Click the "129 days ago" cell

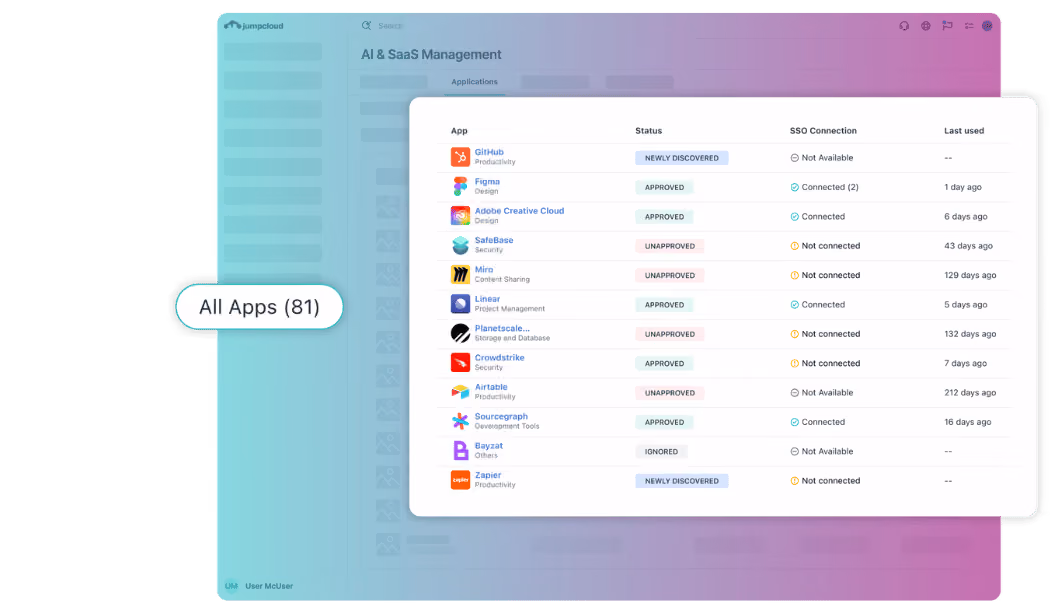pos(970,275)
